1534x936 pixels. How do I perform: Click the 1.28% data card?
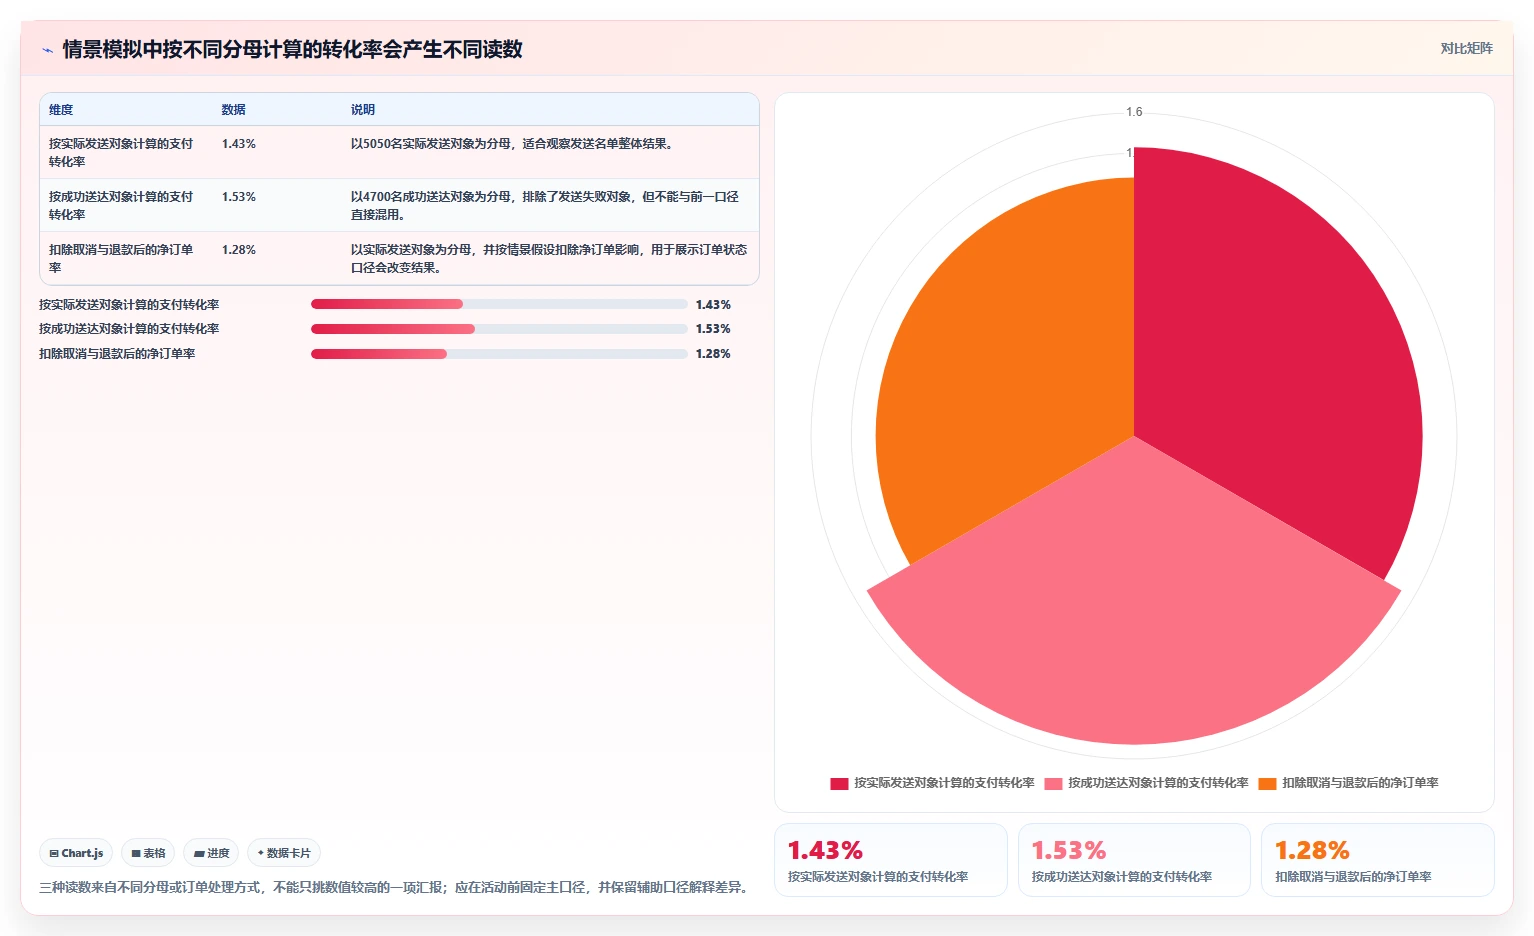pos(1377,860)
